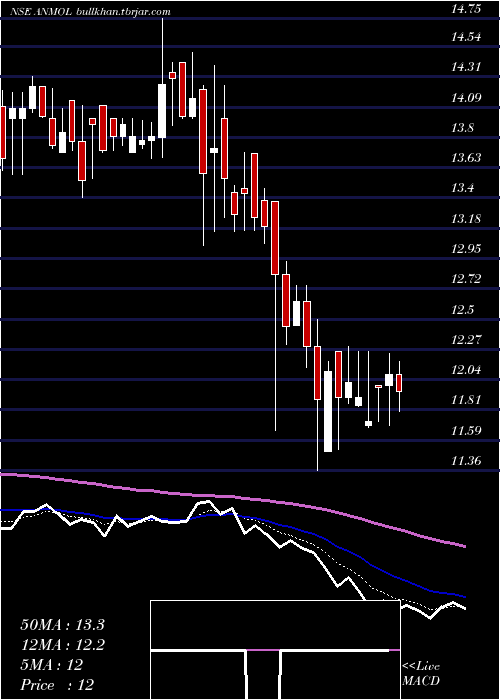
Task: Click the last red candlestick on the chart
Action: coord(399,383)
